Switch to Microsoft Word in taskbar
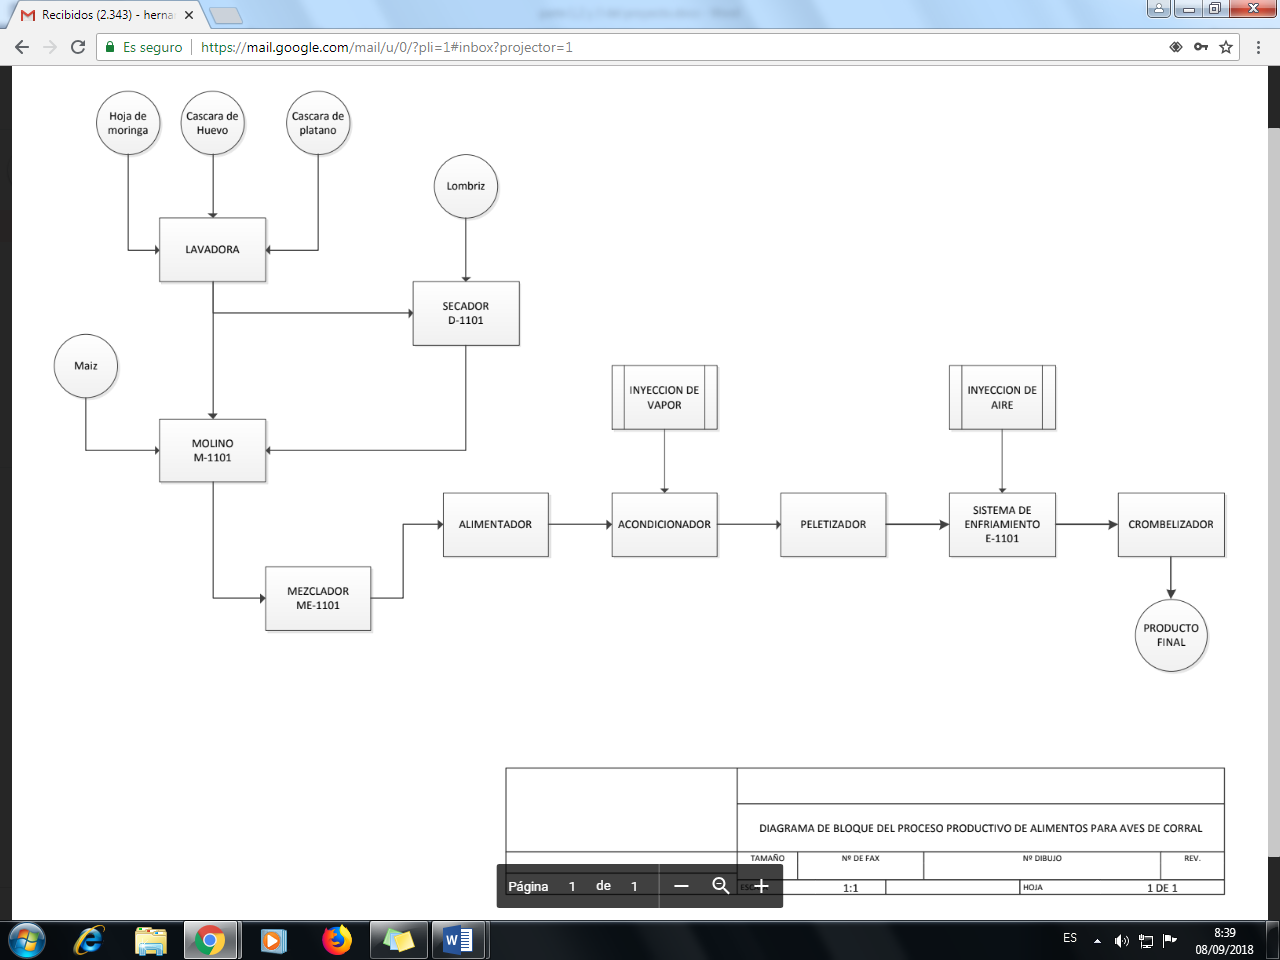This screenshot has height=960, width=1280. coord(459,941)
